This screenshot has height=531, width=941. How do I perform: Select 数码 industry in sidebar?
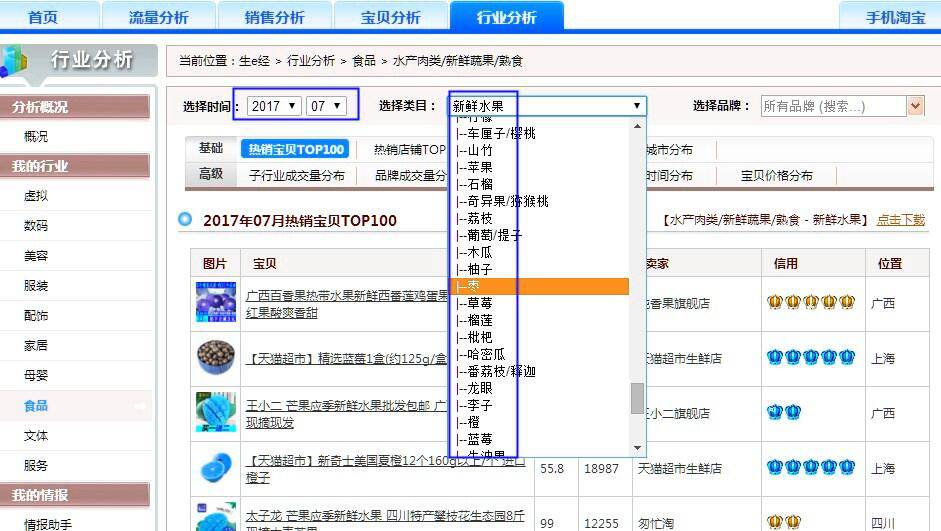click(35, 226)
